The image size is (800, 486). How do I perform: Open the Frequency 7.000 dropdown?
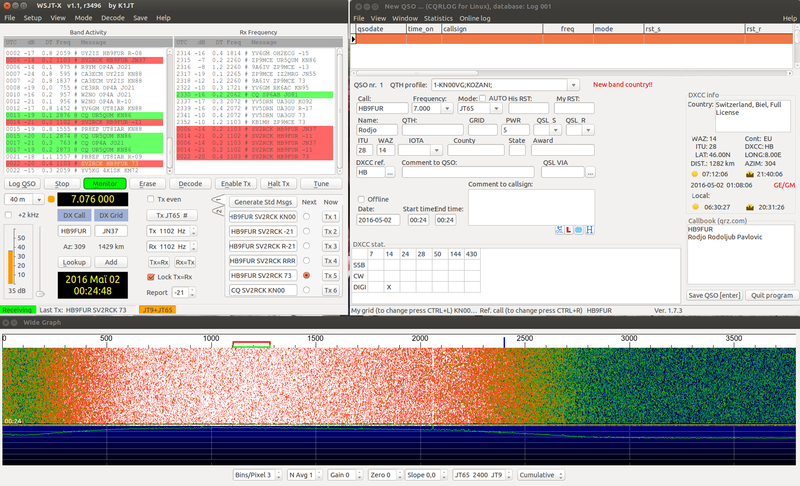point(447,109)
